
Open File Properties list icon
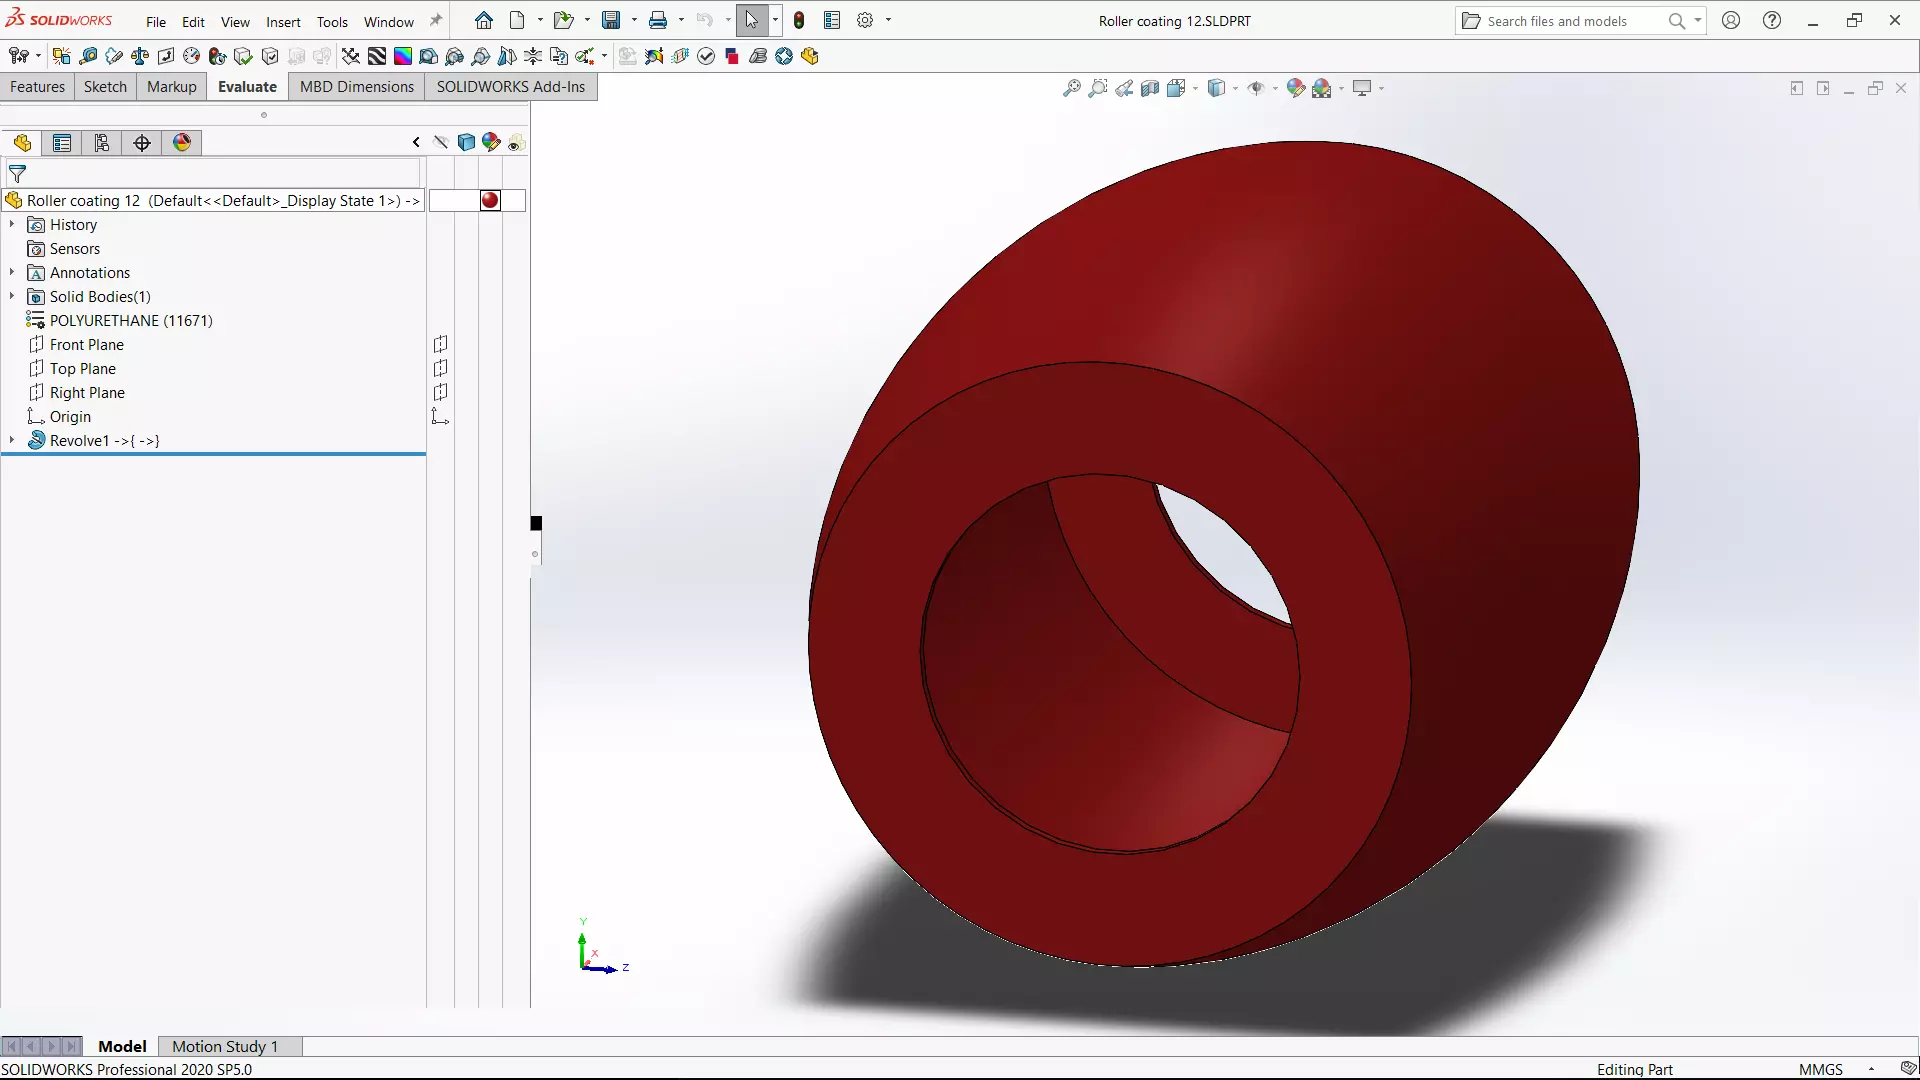coord(832,20)
